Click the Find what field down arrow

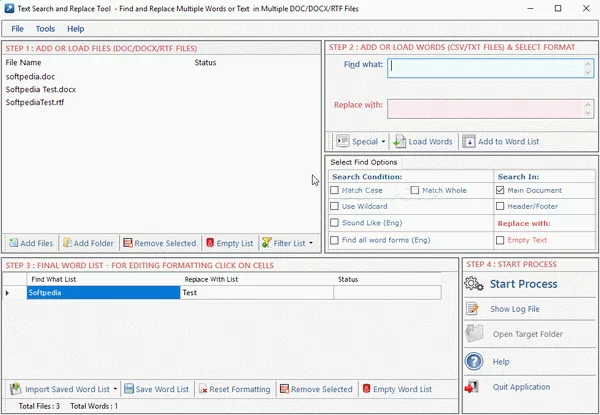click(x=589, y=73)
